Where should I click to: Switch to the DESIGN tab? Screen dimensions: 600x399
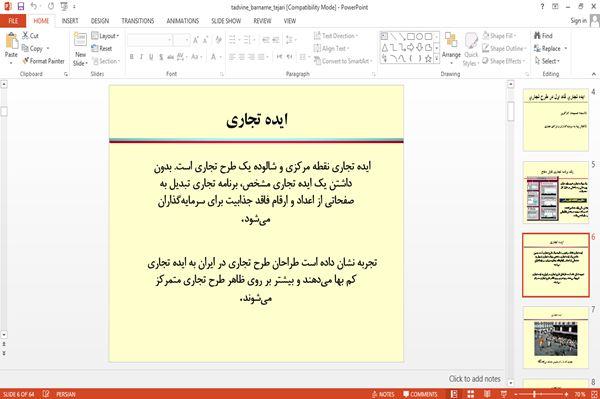click(100, 21)
